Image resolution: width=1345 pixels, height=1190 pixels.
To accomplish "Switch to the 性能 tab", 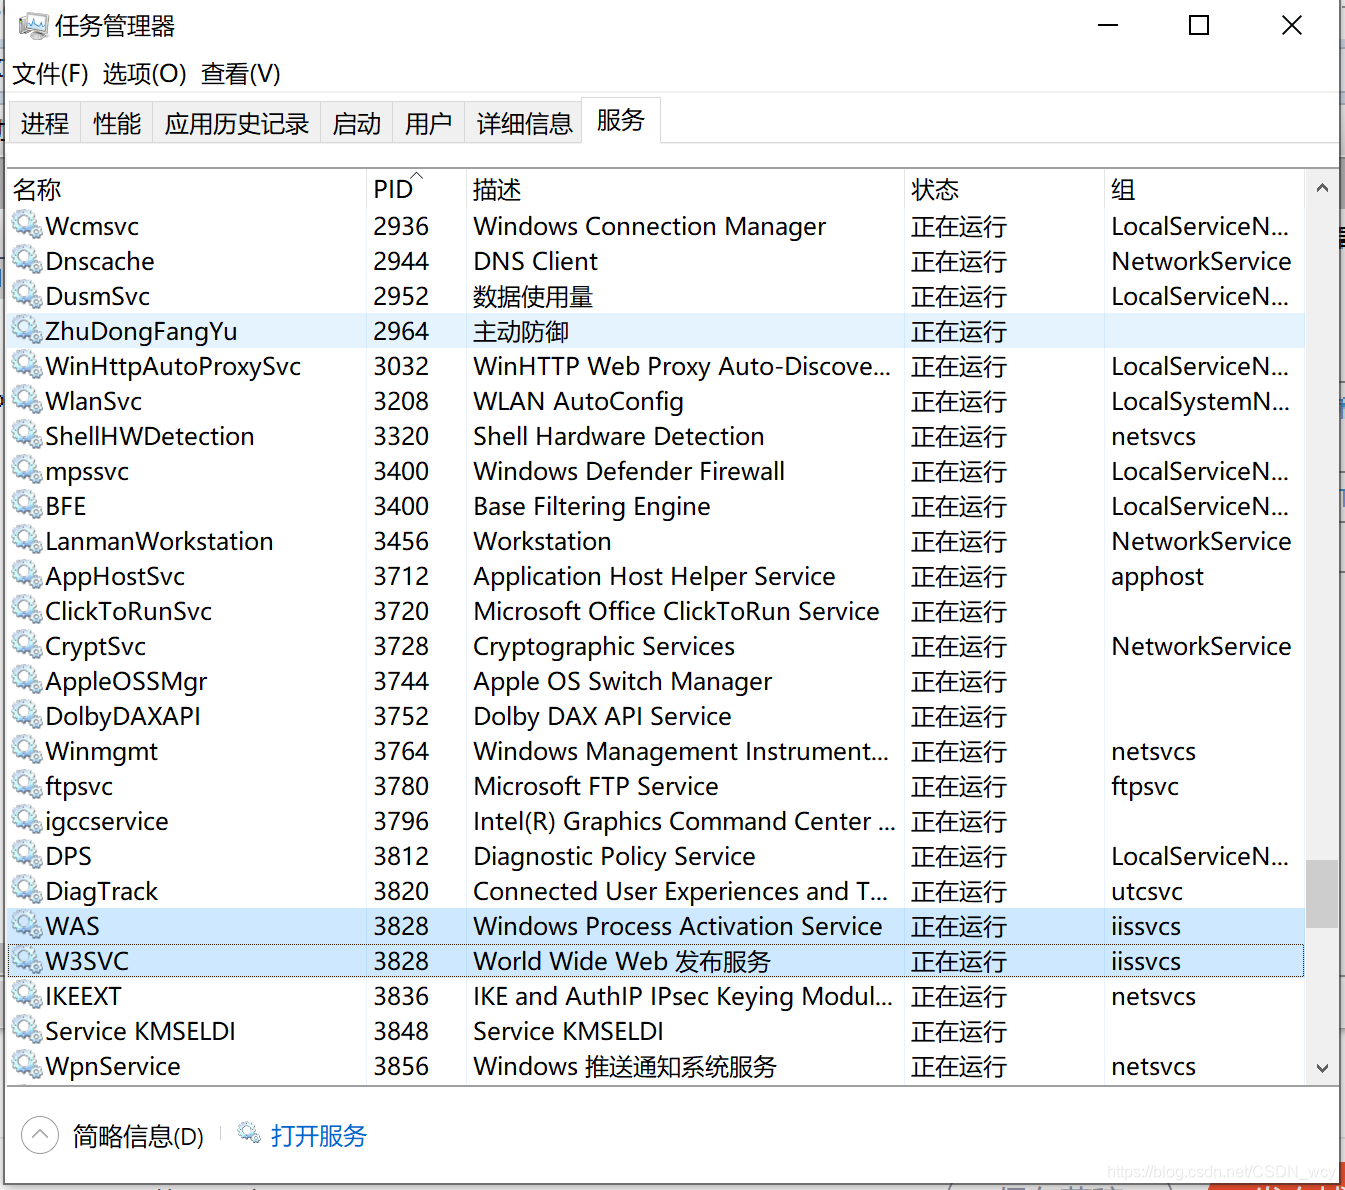I will tap(117, 123).
